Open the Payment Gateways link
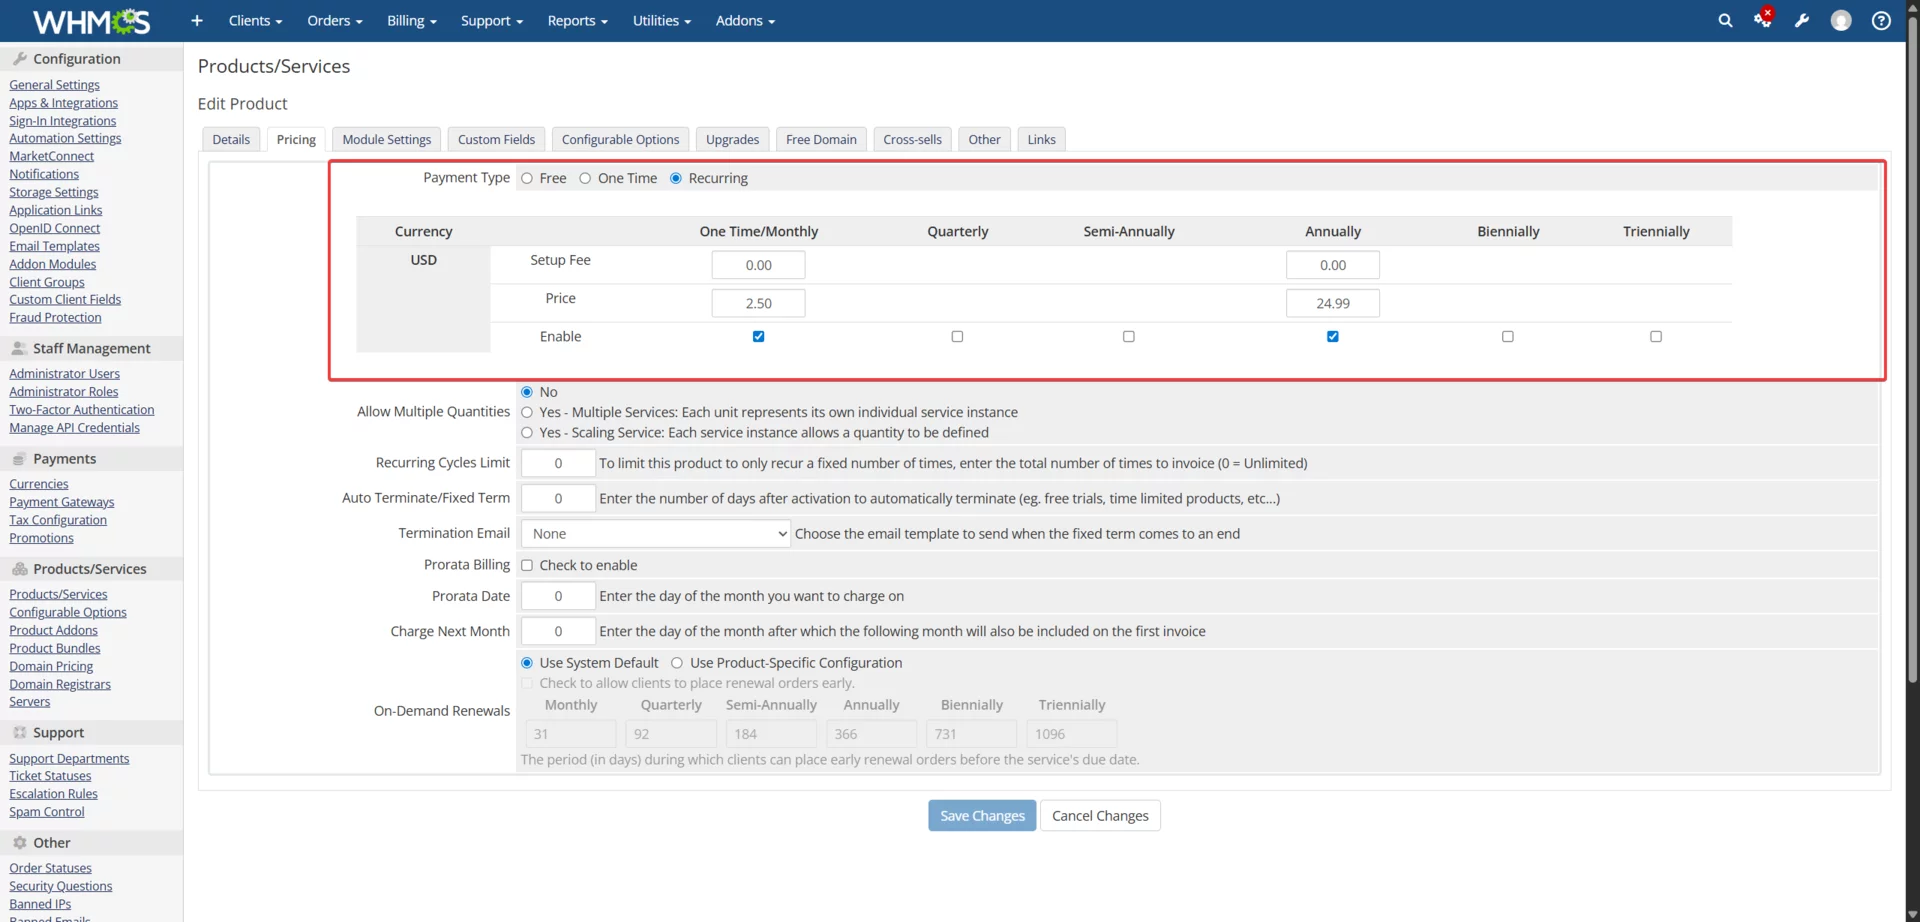The width and height of the screenshot is (1920, 922). click(61, 501)
